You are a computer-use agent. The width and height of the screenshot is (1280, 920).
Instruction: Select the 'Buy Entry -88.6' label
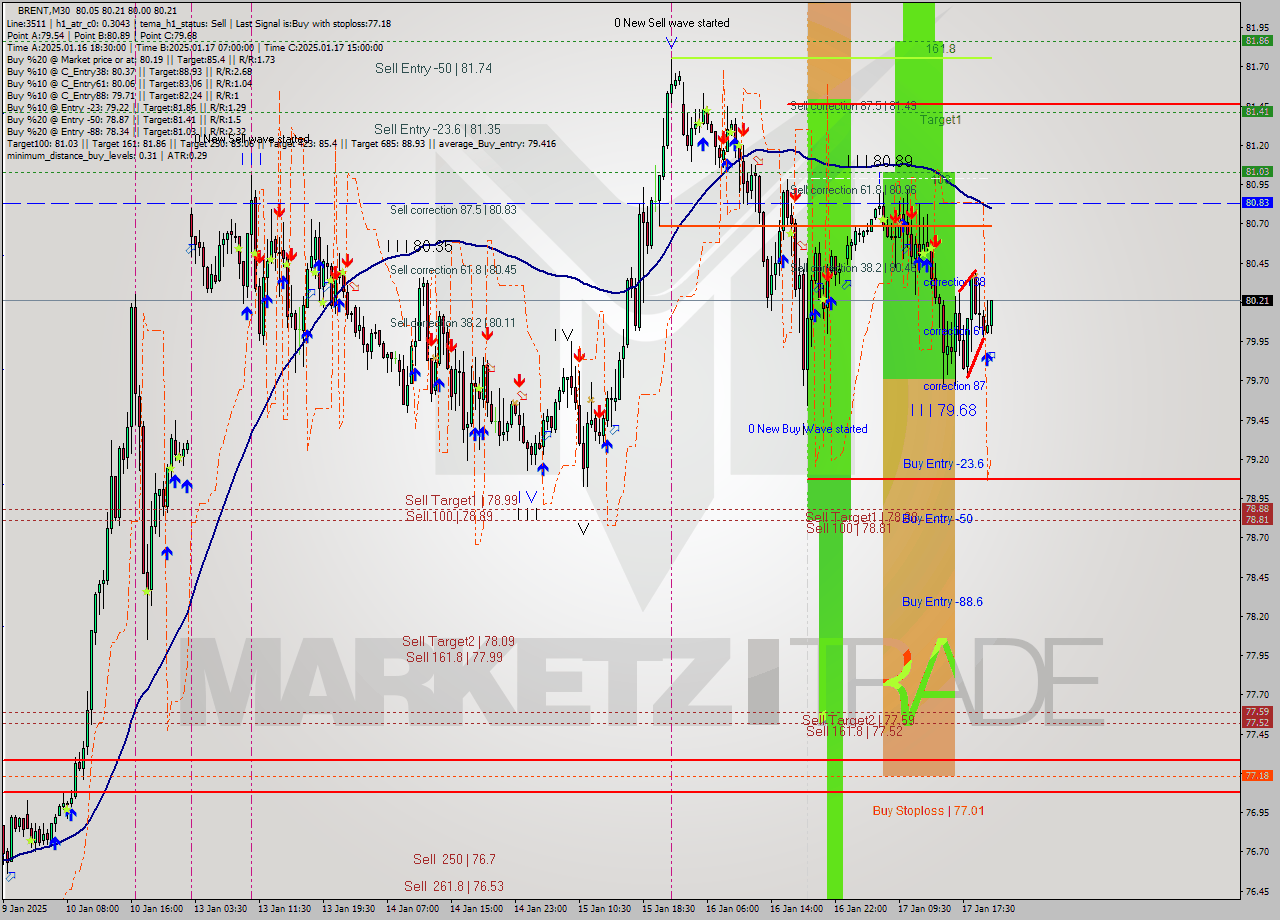pos(942,601)
